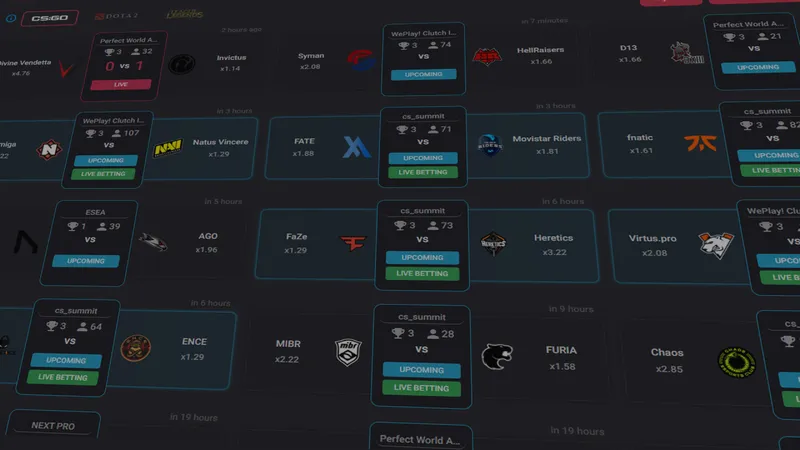Click the Virtus.pro bear logo
Viewport: 800px width, 450px height.
point(716,244)
